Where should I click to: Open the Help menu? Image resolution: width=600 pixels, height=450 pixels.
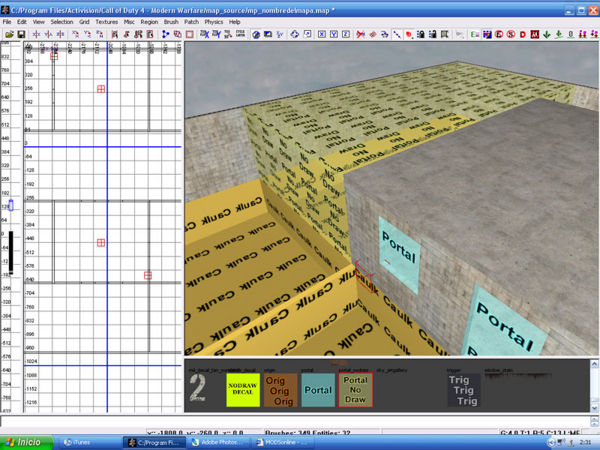click(x=235, y=22)
